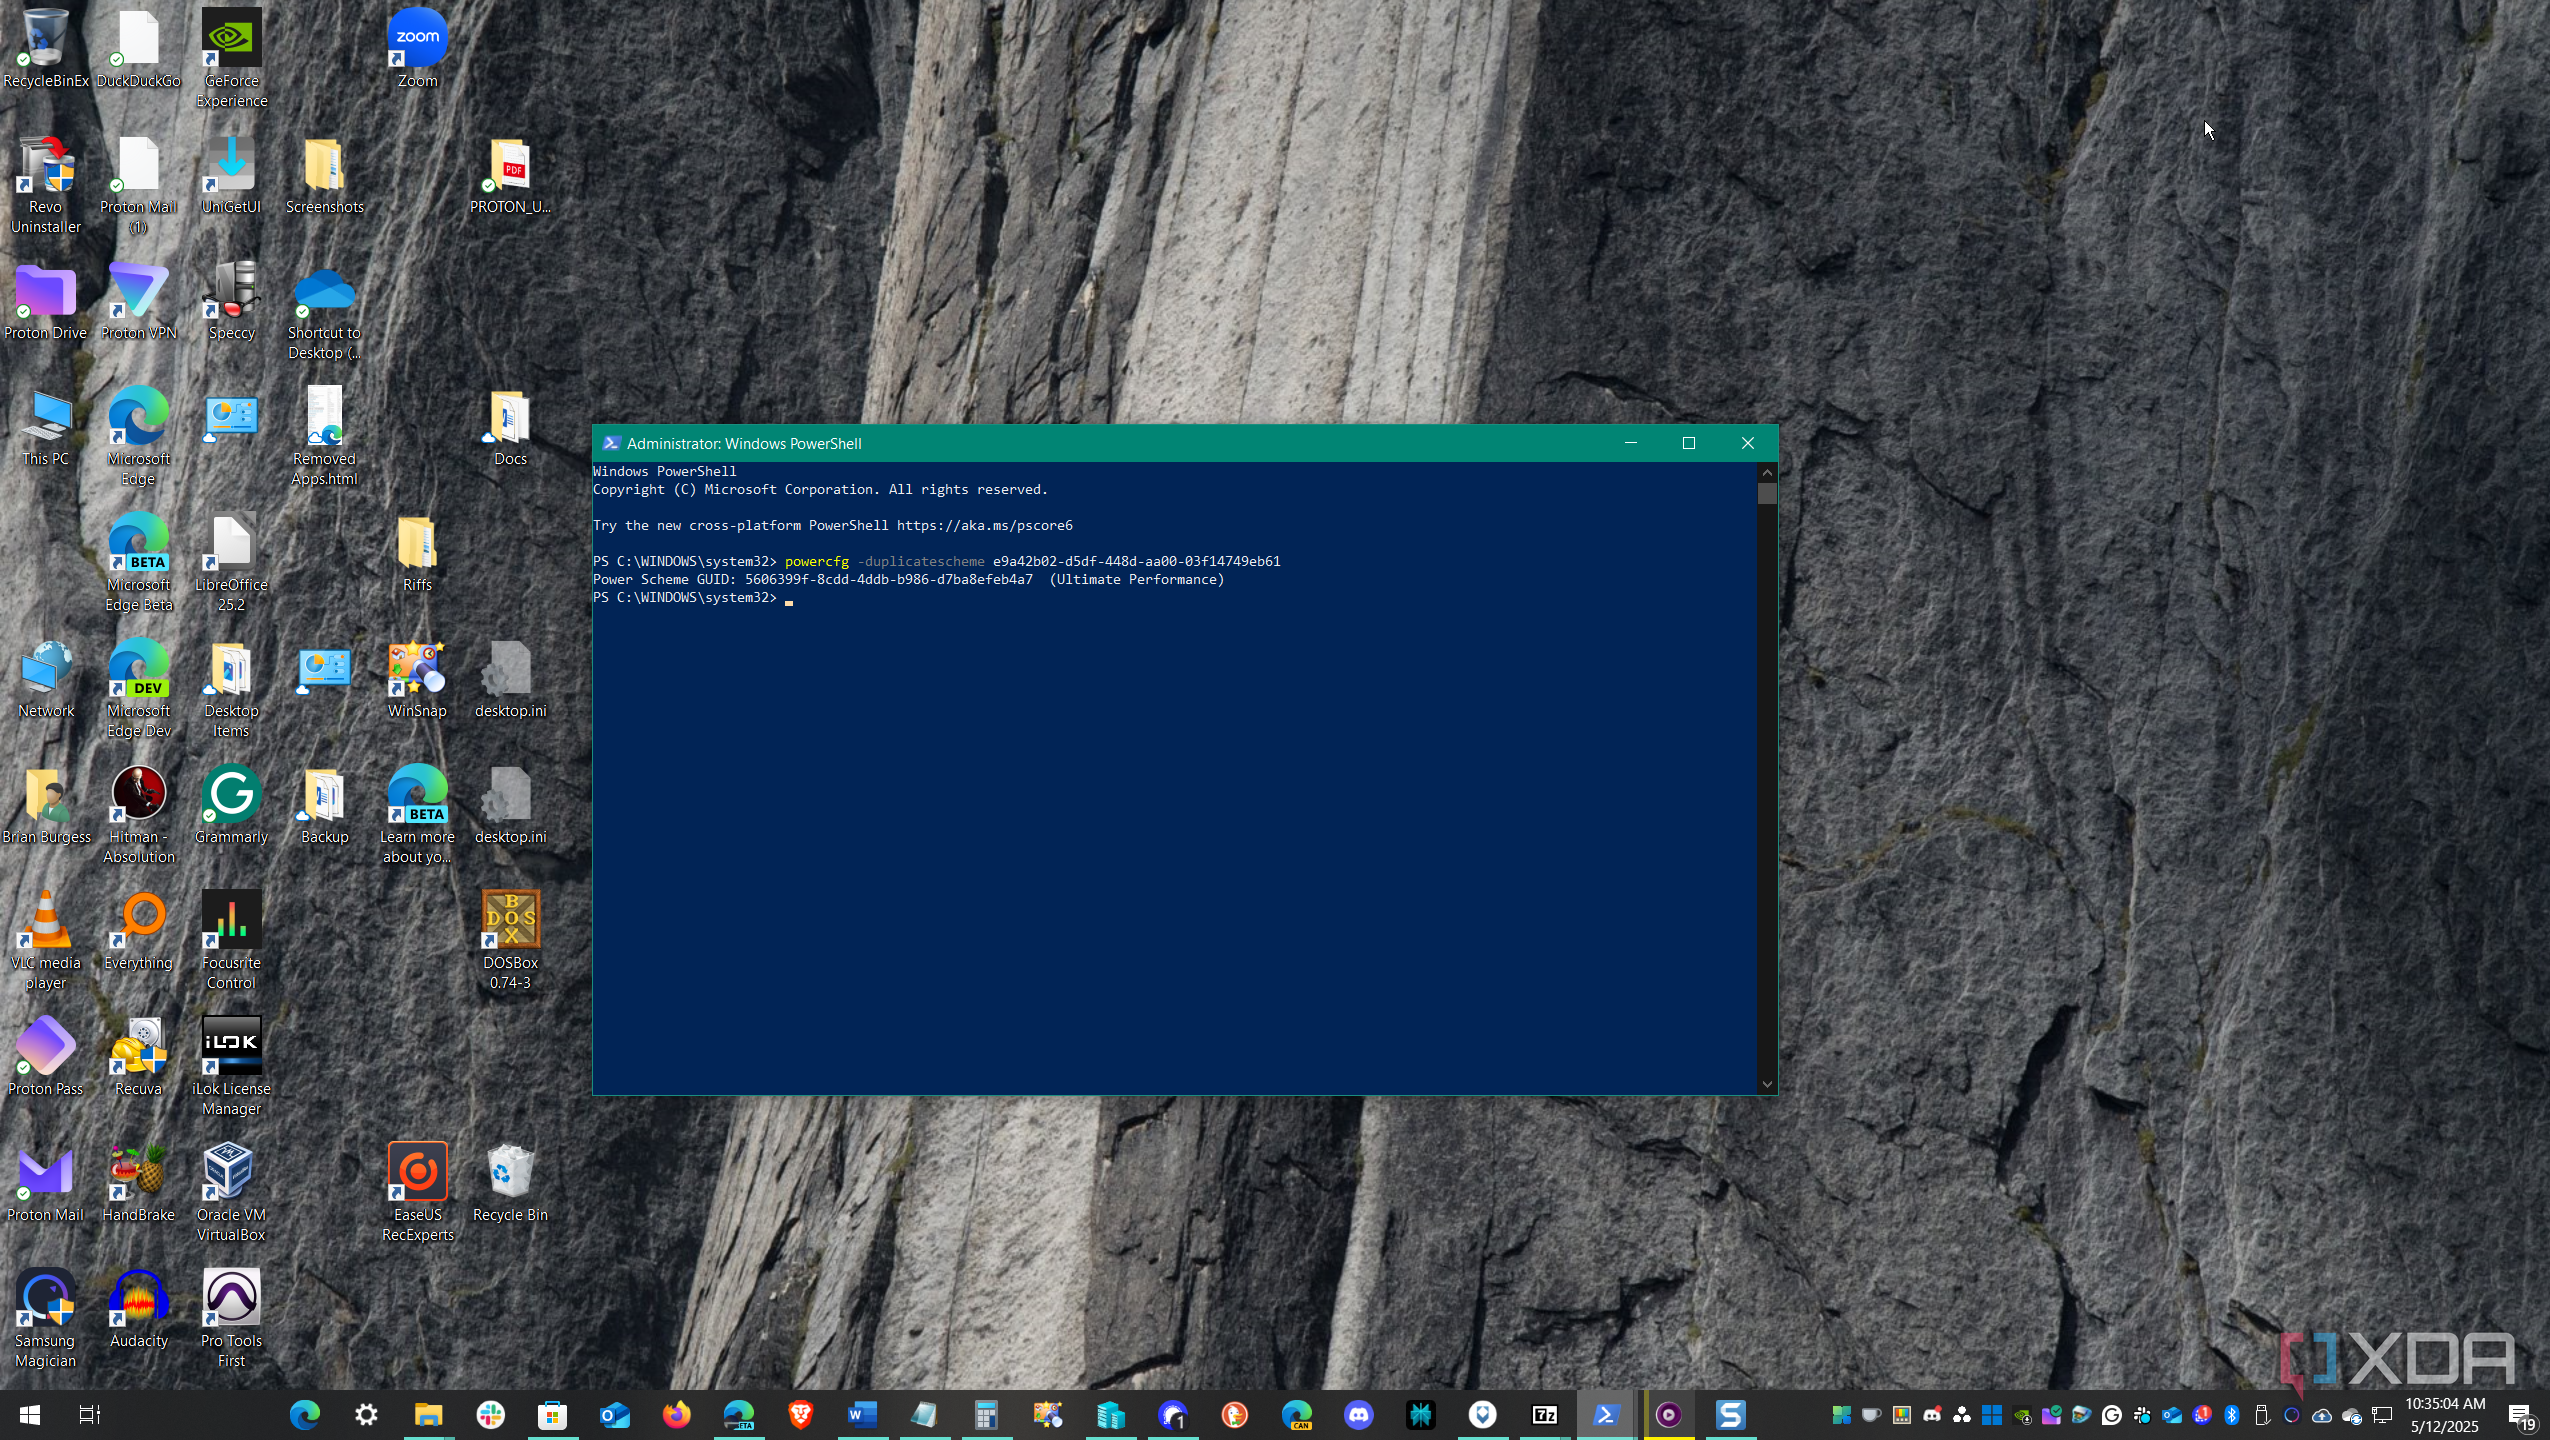Open Discord from the taskbar
The image size is (2550, 1440).
coord(1358,1414)
